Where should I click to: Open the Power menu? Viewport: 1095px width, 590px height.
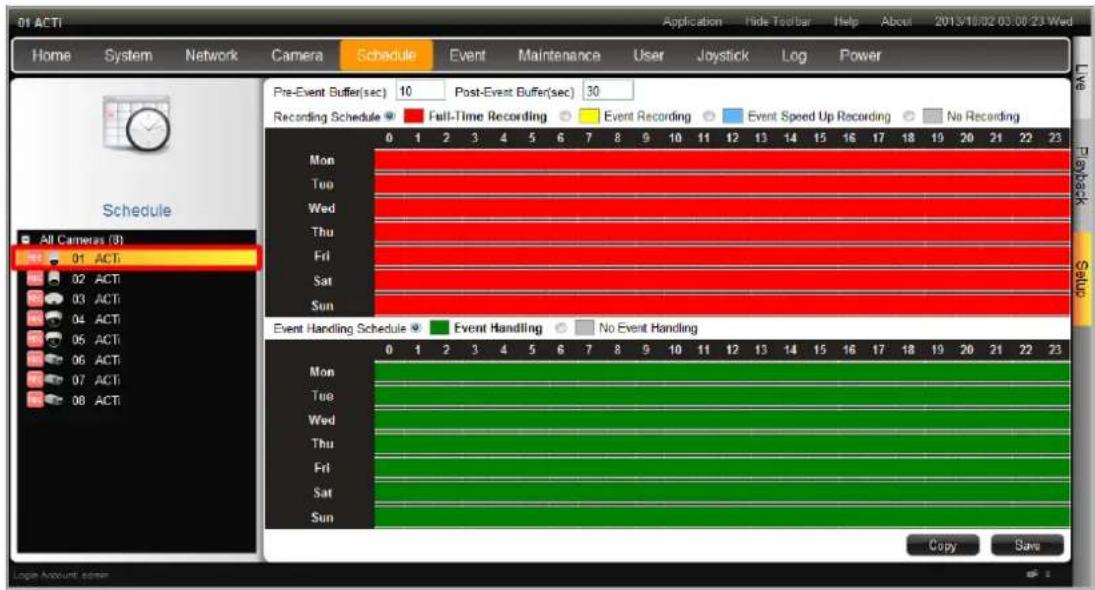click(860, 55)
